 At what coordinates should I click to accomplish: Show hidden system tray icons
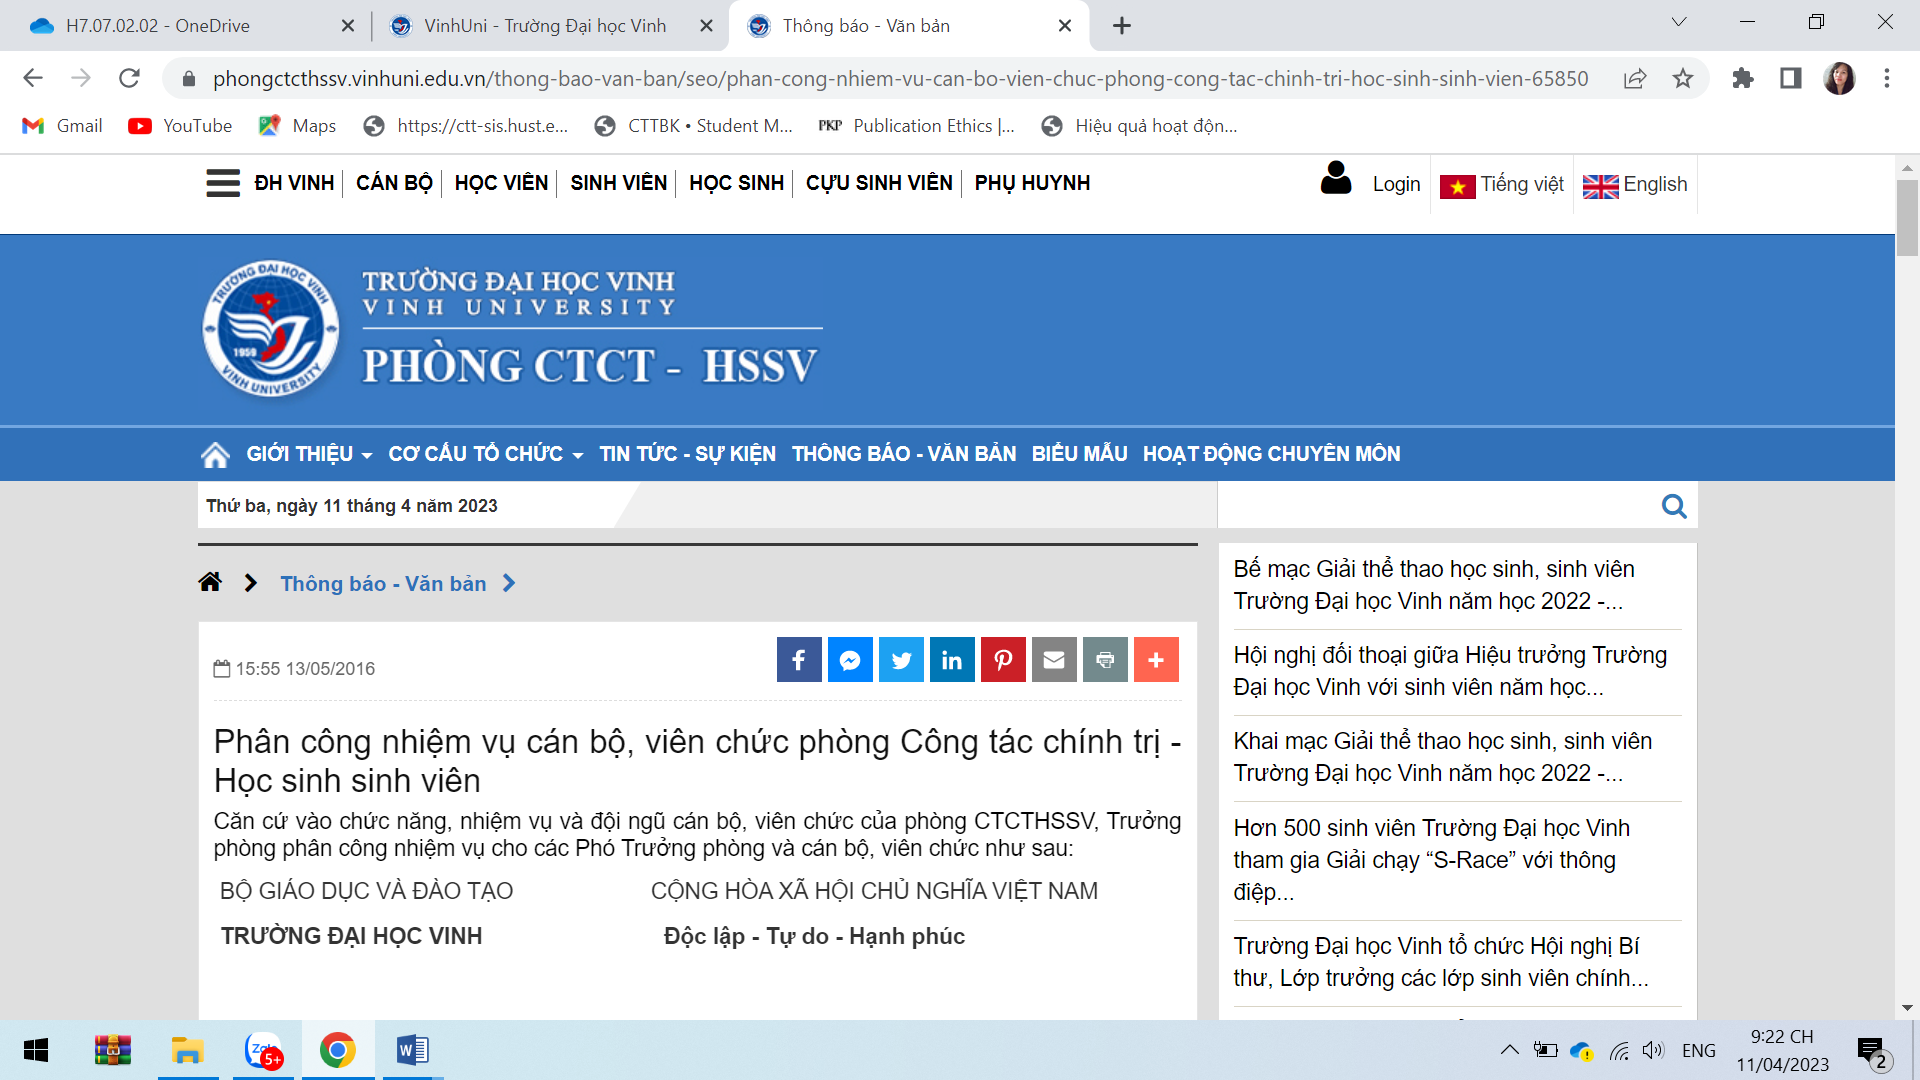tap(1510, 1050)
